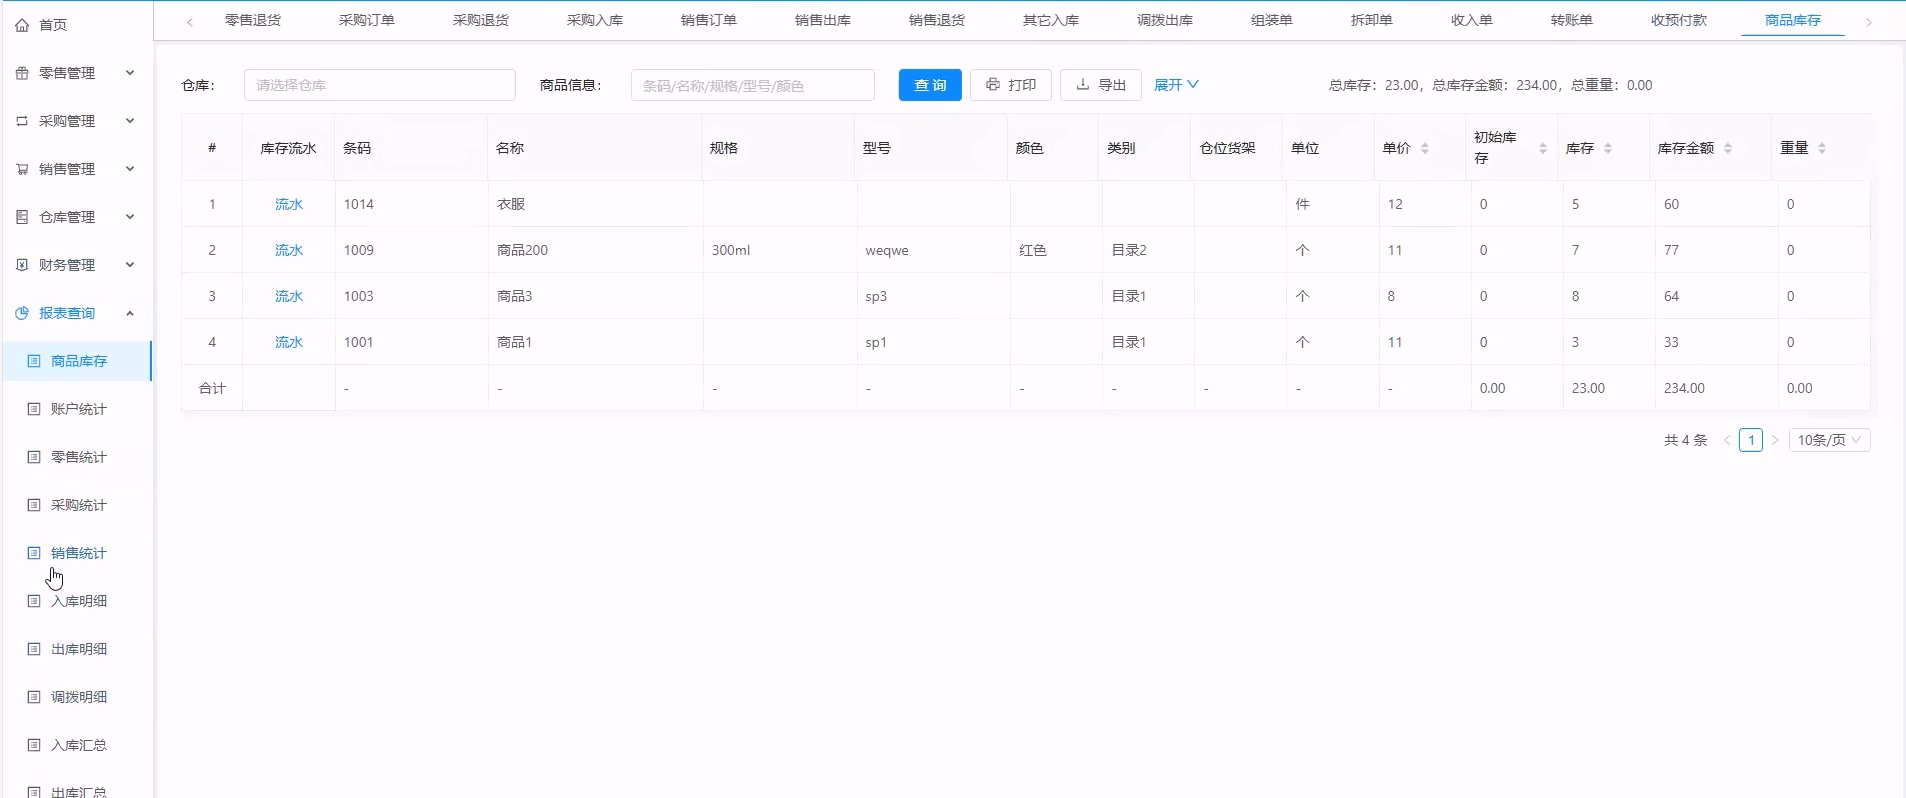
Task: Sort by 单价 column sort arrows
Action: [x=1425, y=148]
